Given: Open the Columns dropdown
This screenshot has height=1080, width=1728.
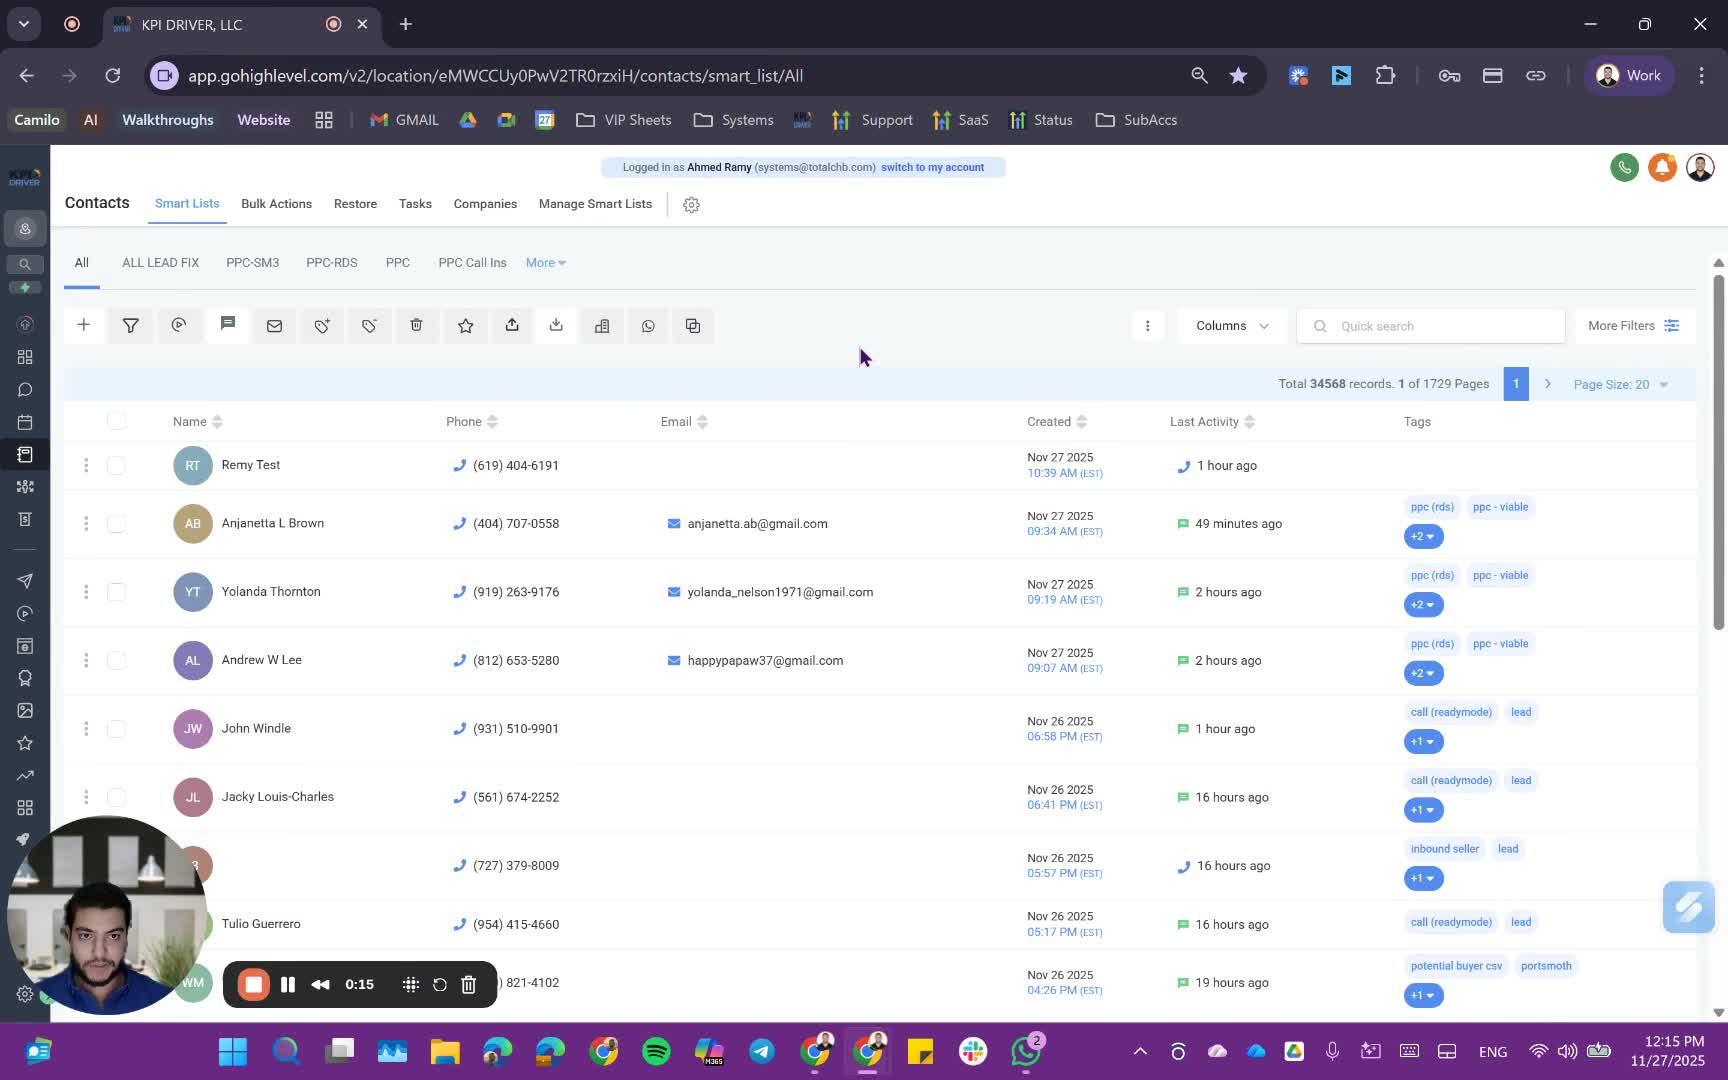Looking at the screenshot, I should coord(1232,326).
